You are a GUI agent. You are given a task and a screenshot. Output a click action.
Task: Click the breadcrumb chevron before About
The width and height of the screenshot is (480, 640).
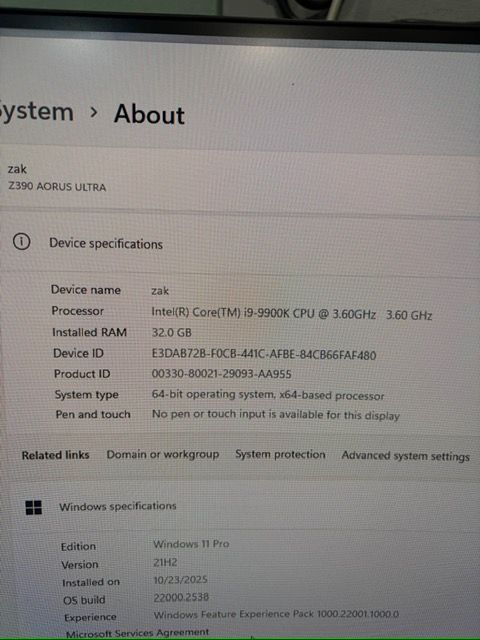(x=94, y=112)
